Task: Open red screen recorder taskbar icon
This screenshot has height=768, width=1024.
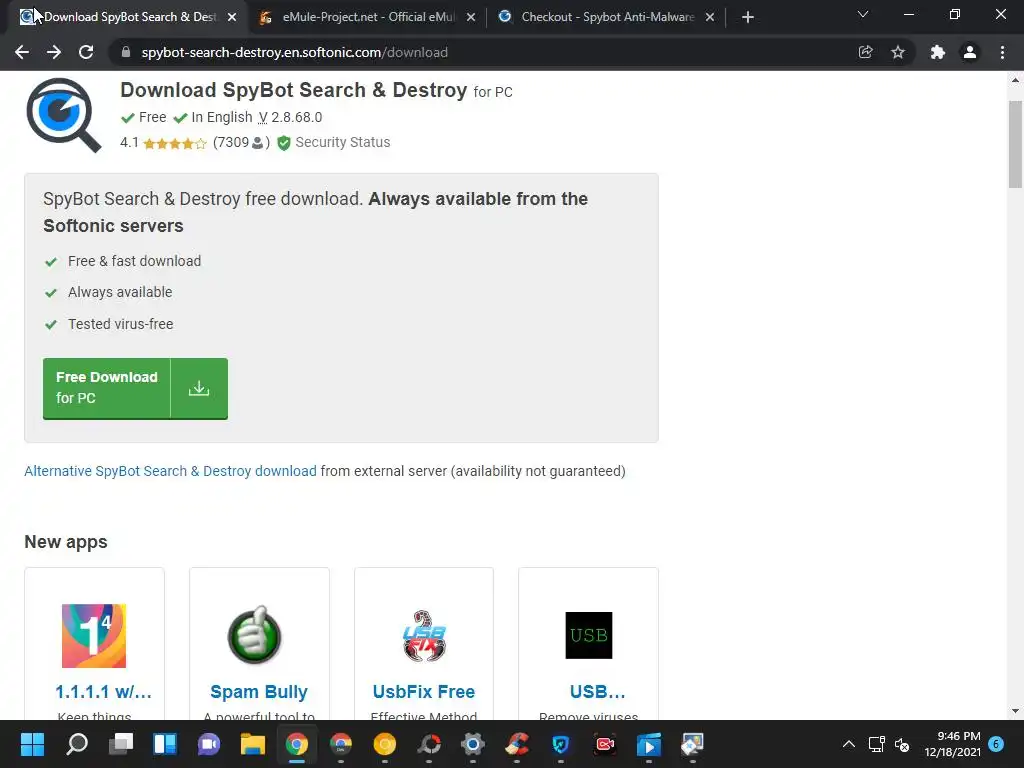Action: [x=605, y=744]
